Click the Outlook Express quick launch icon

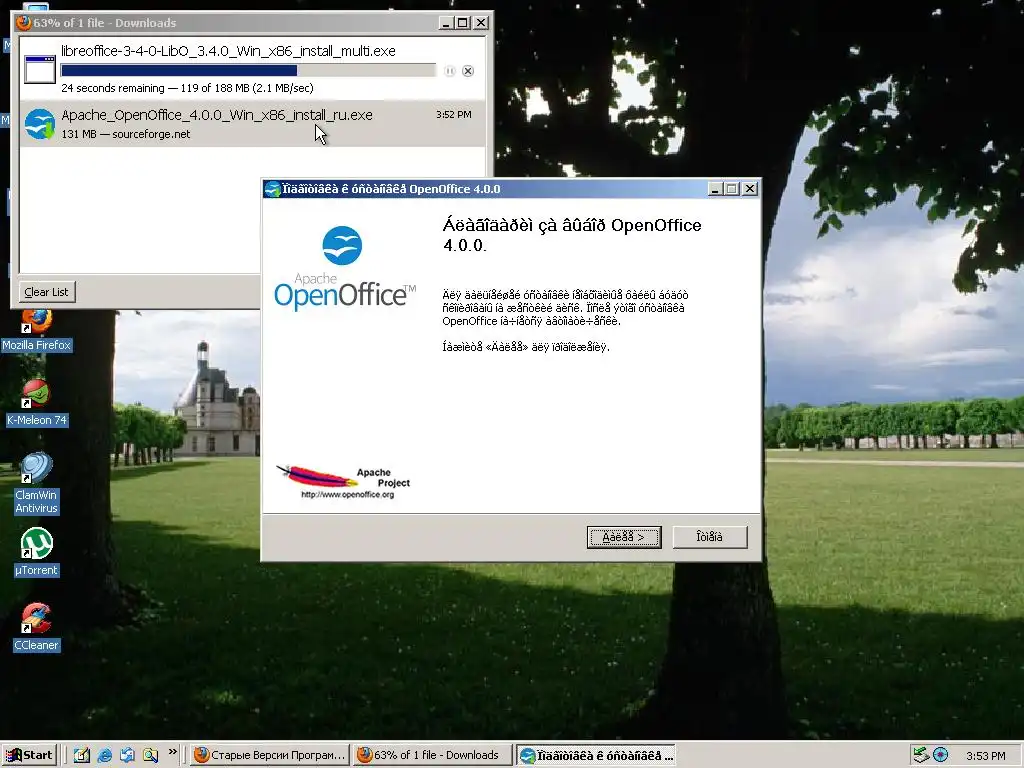tap(127, 755)
